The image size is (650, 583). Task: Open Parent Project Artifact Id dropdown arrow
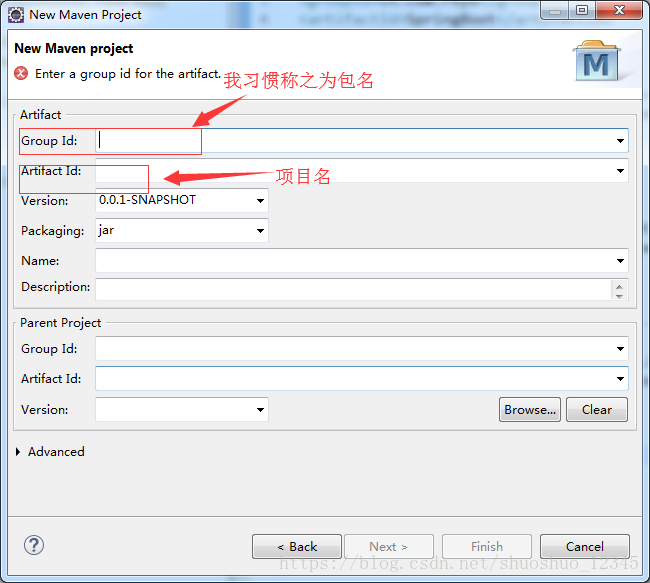pos(620,379)
